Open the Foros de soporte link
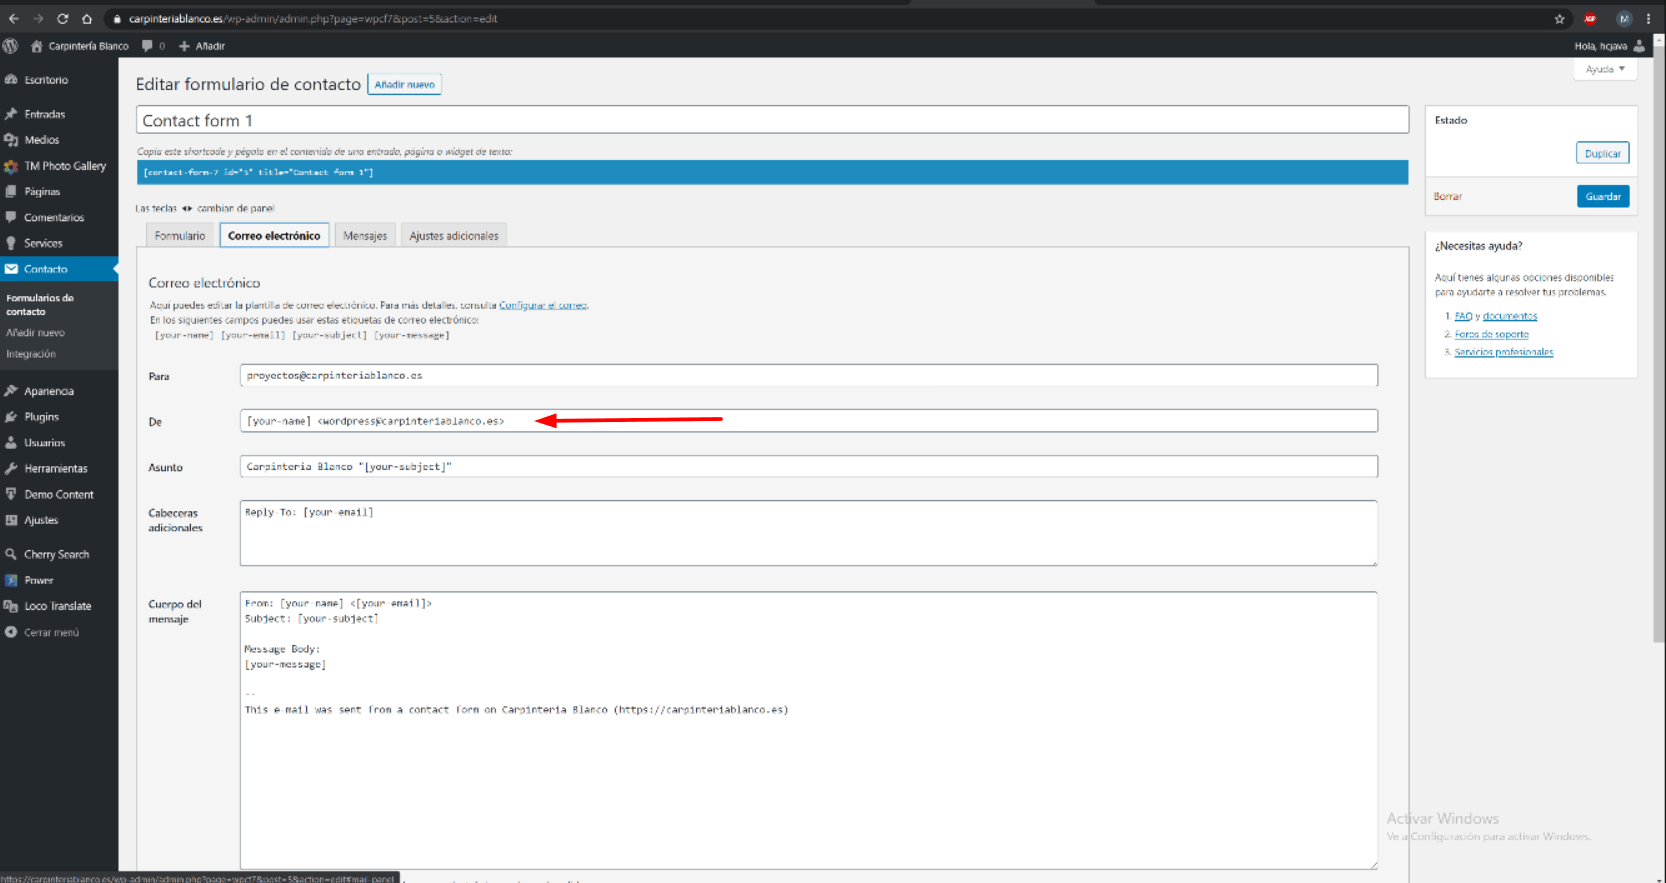 point(1492,334)
